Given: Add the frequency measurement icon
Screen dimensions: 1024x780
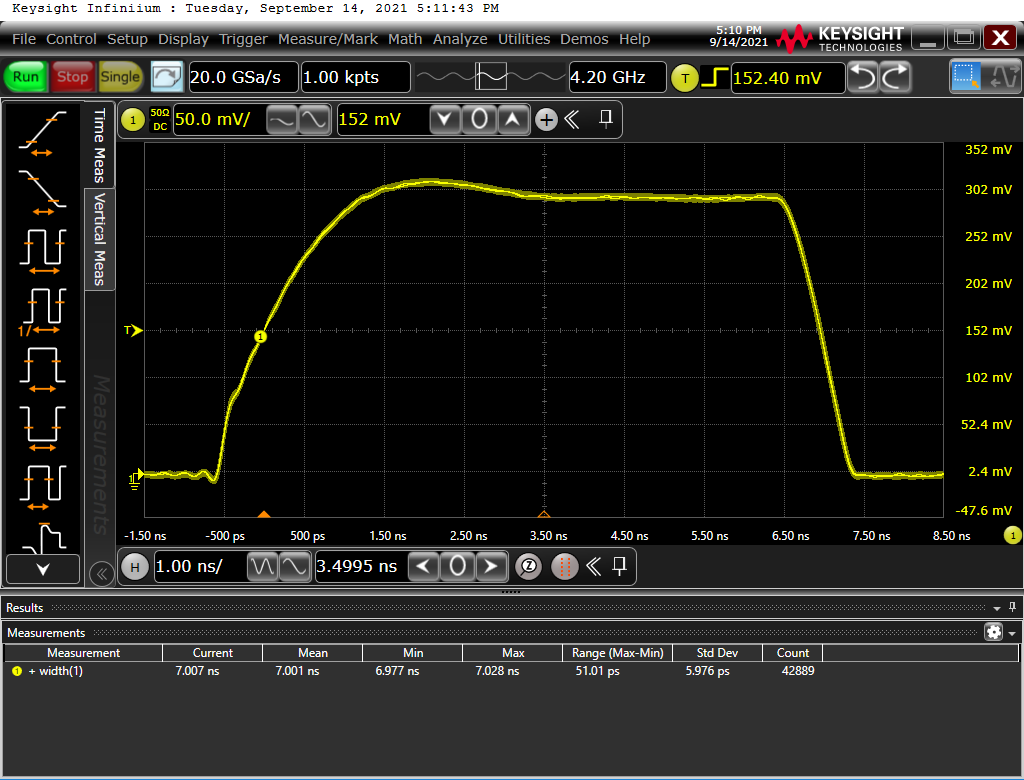Looking at the screenshot, I should [x=42, y=309].
